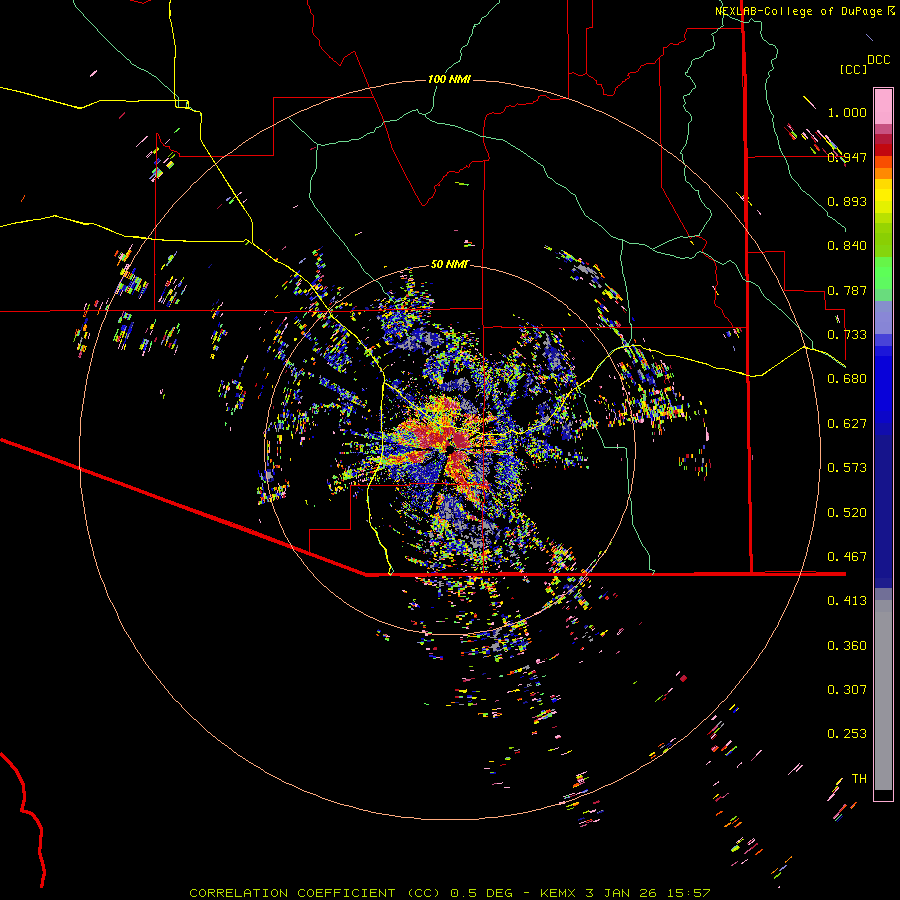Click the [CC] units label
Screen dimensions: 900x900
(853, 69)
